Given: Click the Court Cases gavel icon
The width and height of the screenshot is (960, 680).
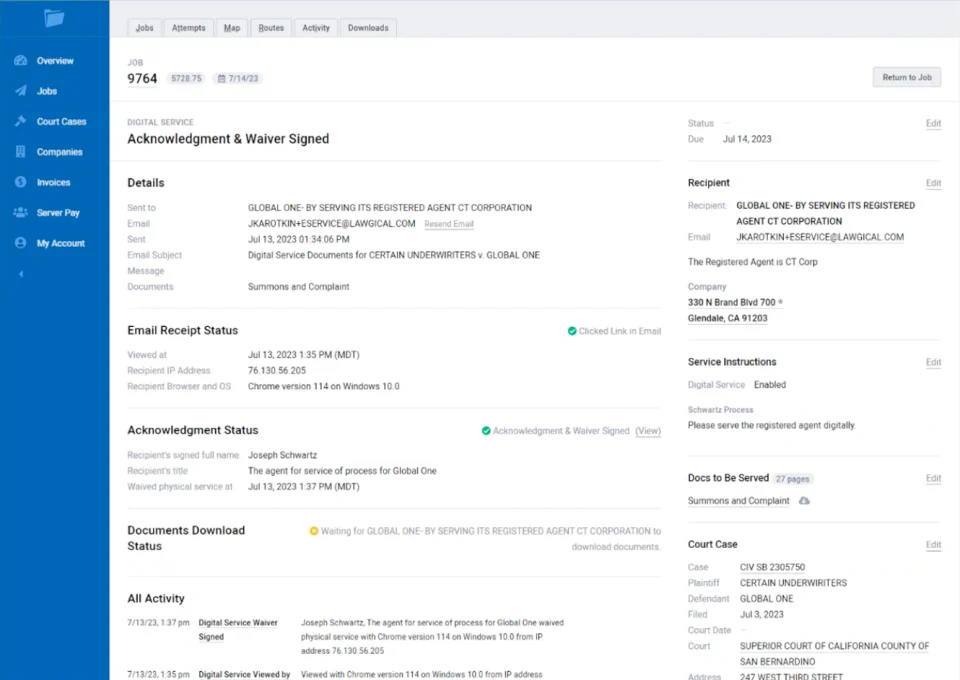Looking at the screenshot, I should (20, 122).
